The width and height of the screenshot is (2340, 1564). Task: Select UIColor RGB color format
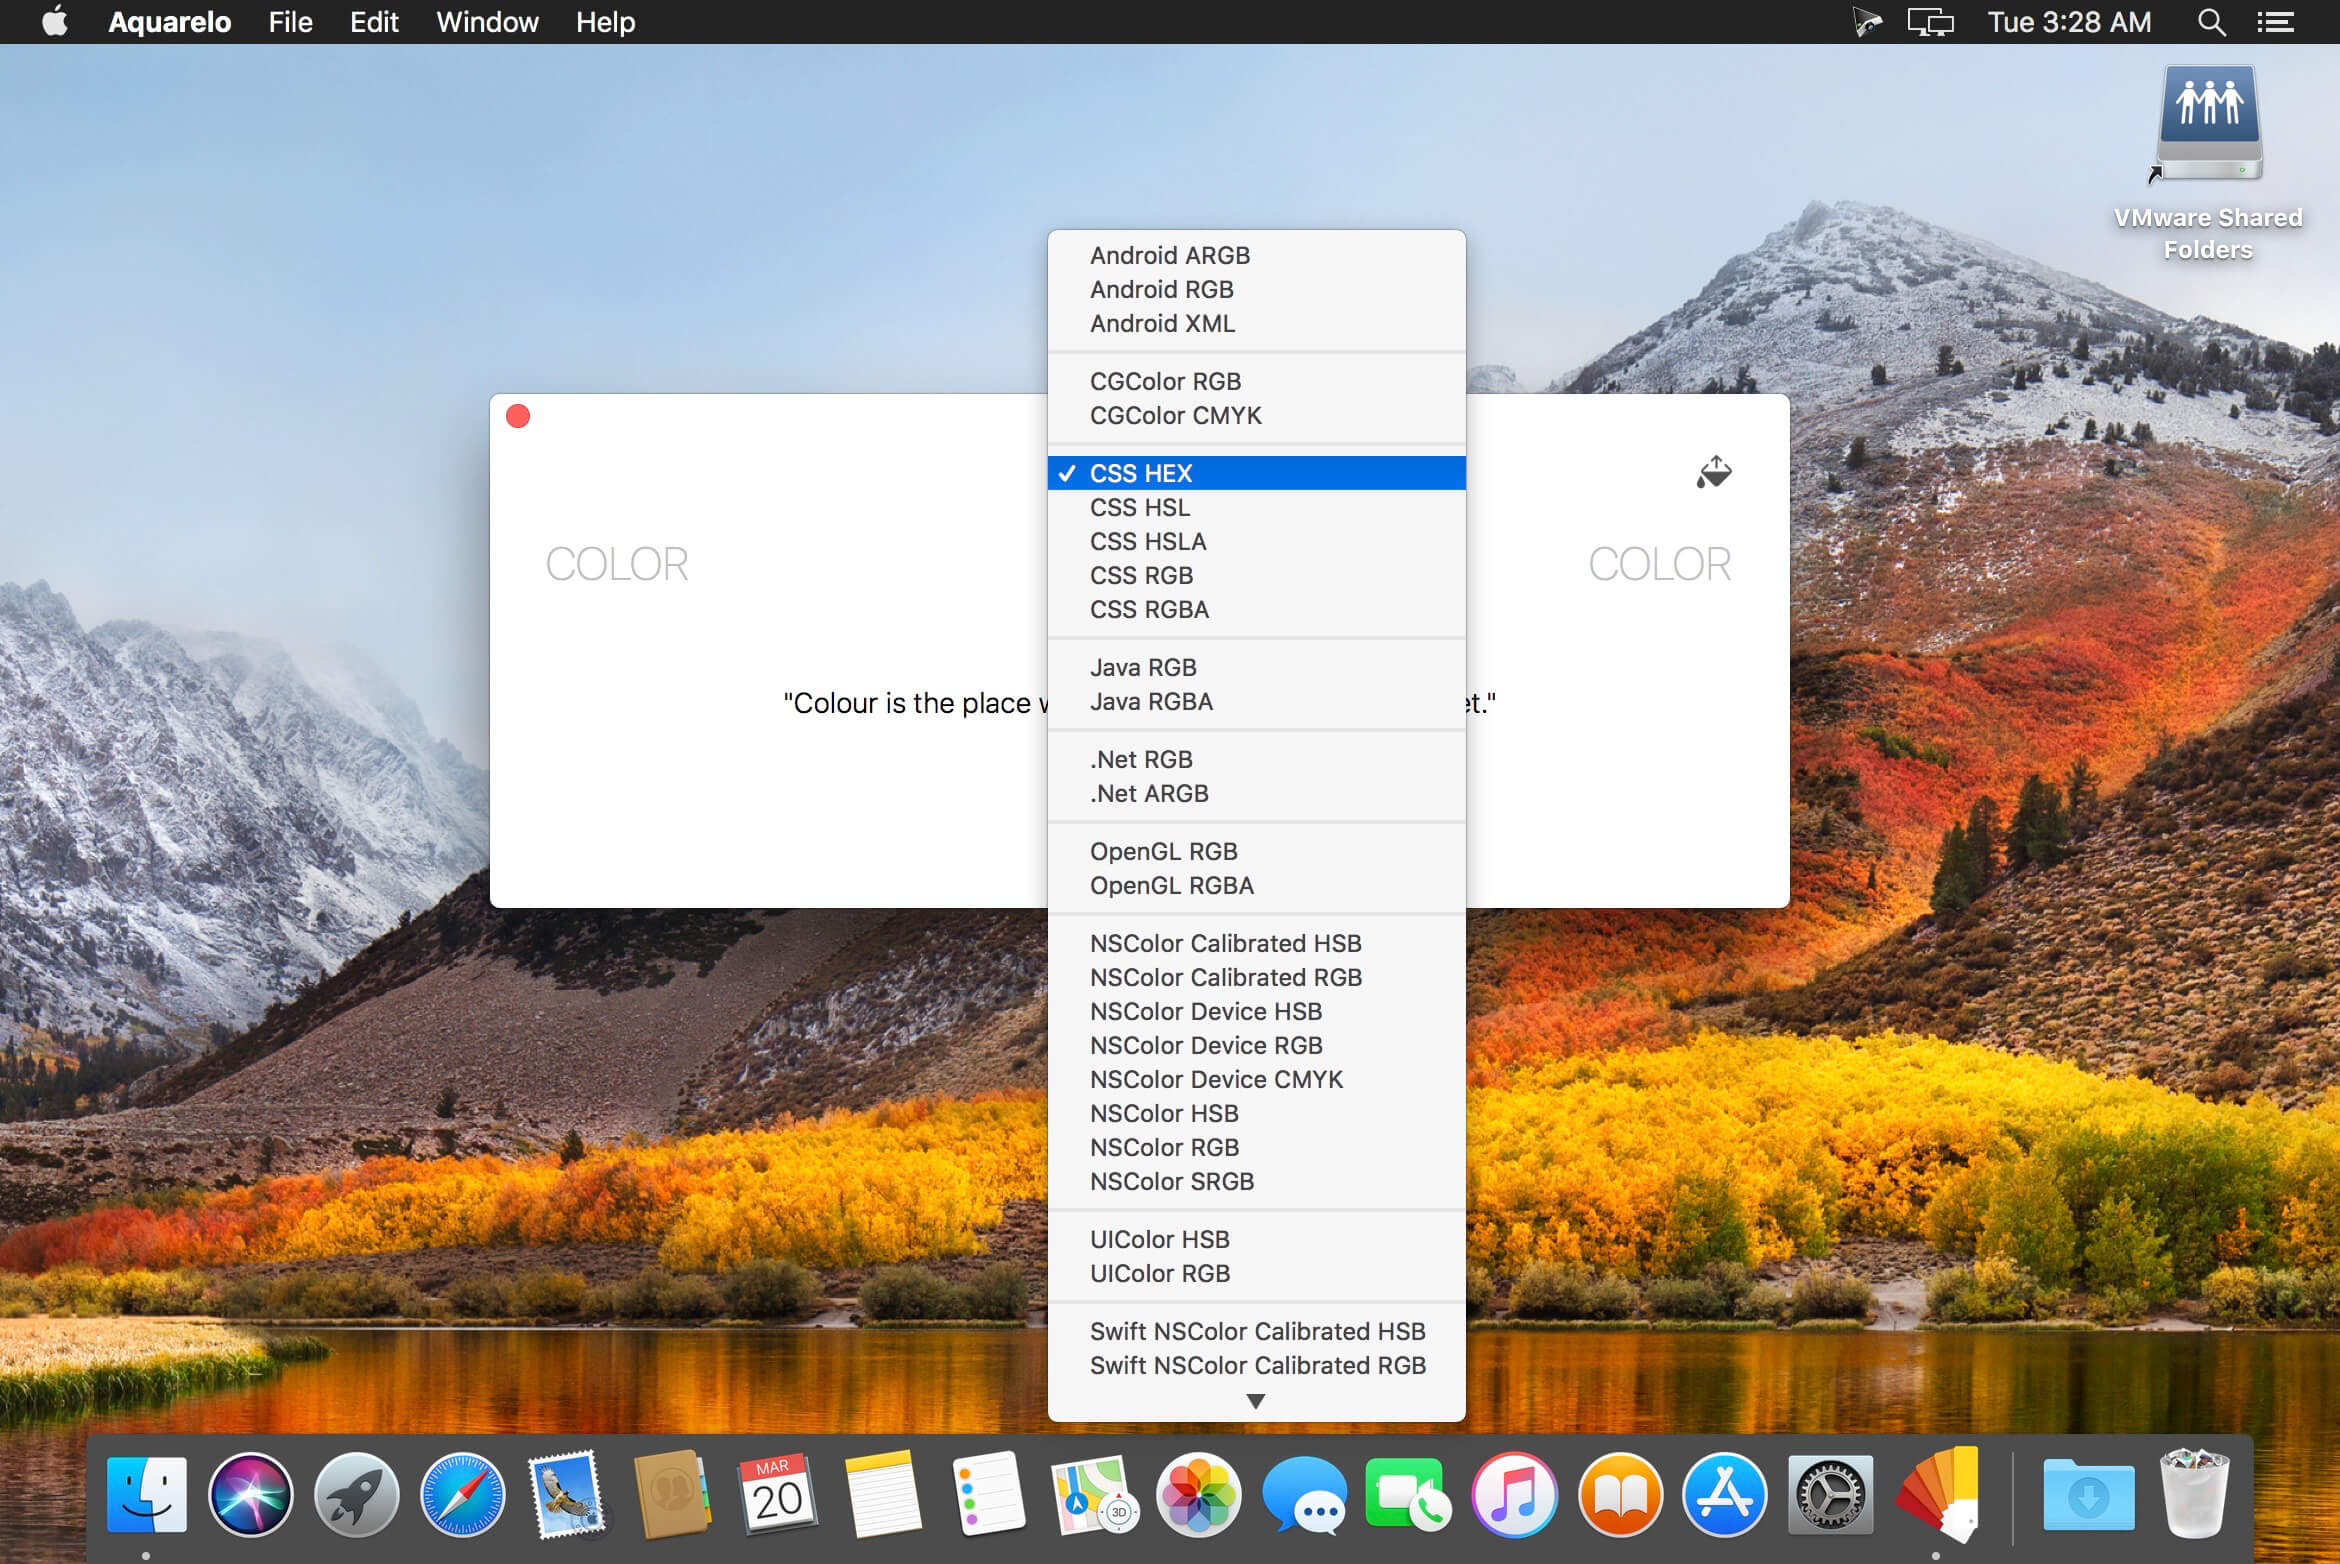pos(1160,1272)
